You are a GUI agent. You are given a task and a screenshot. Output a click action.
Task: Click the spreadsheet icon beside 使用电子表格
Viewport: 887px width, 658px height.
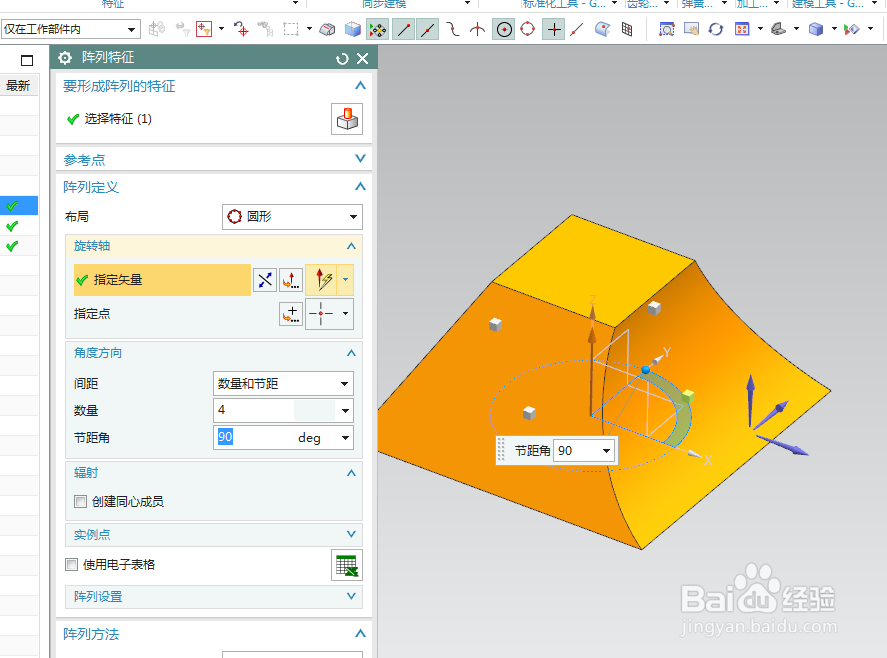pyautogui.click(x=347, y=565)
